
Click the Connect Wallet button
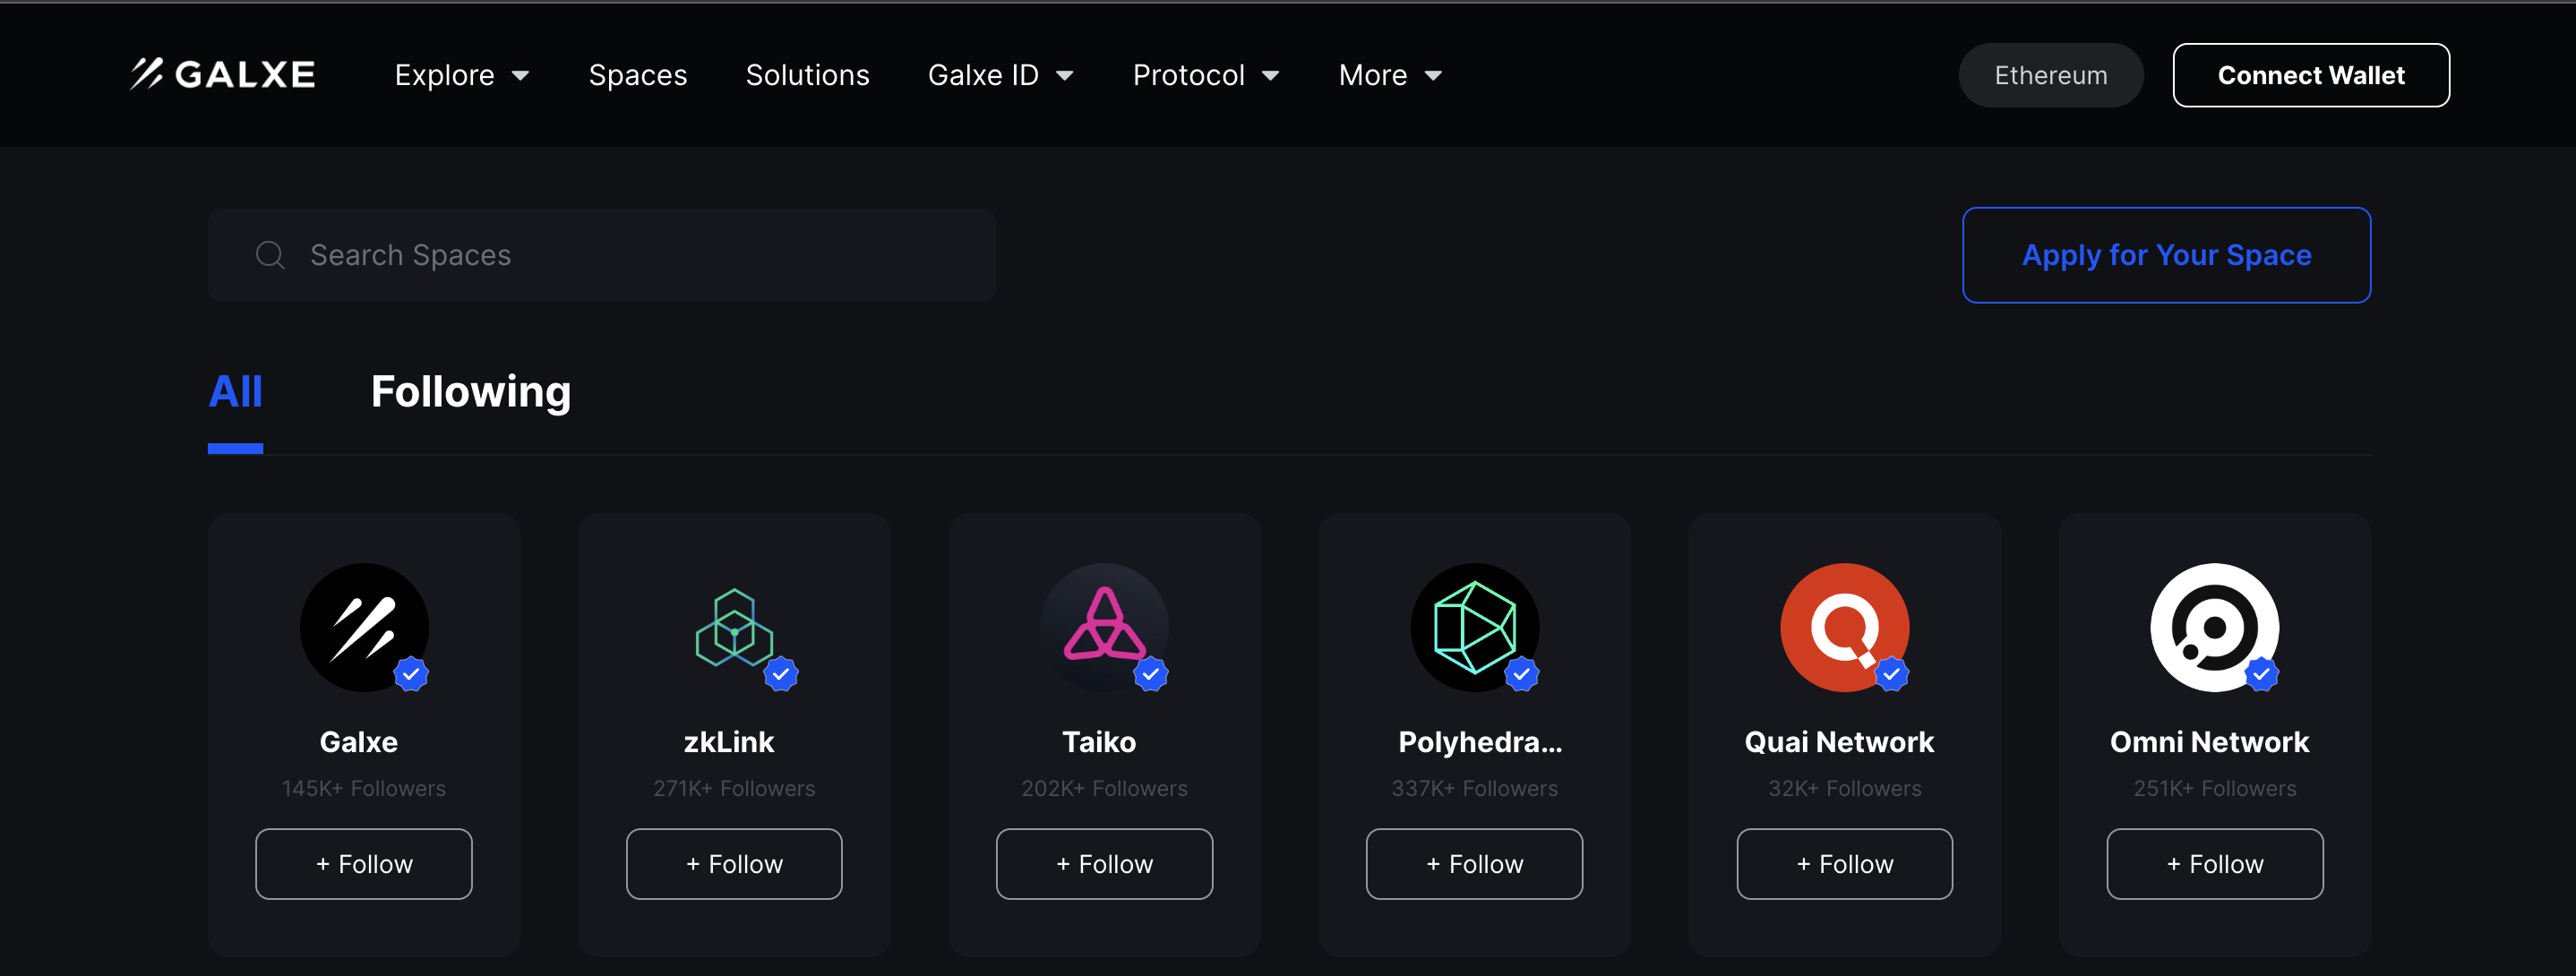point(2310,75)
